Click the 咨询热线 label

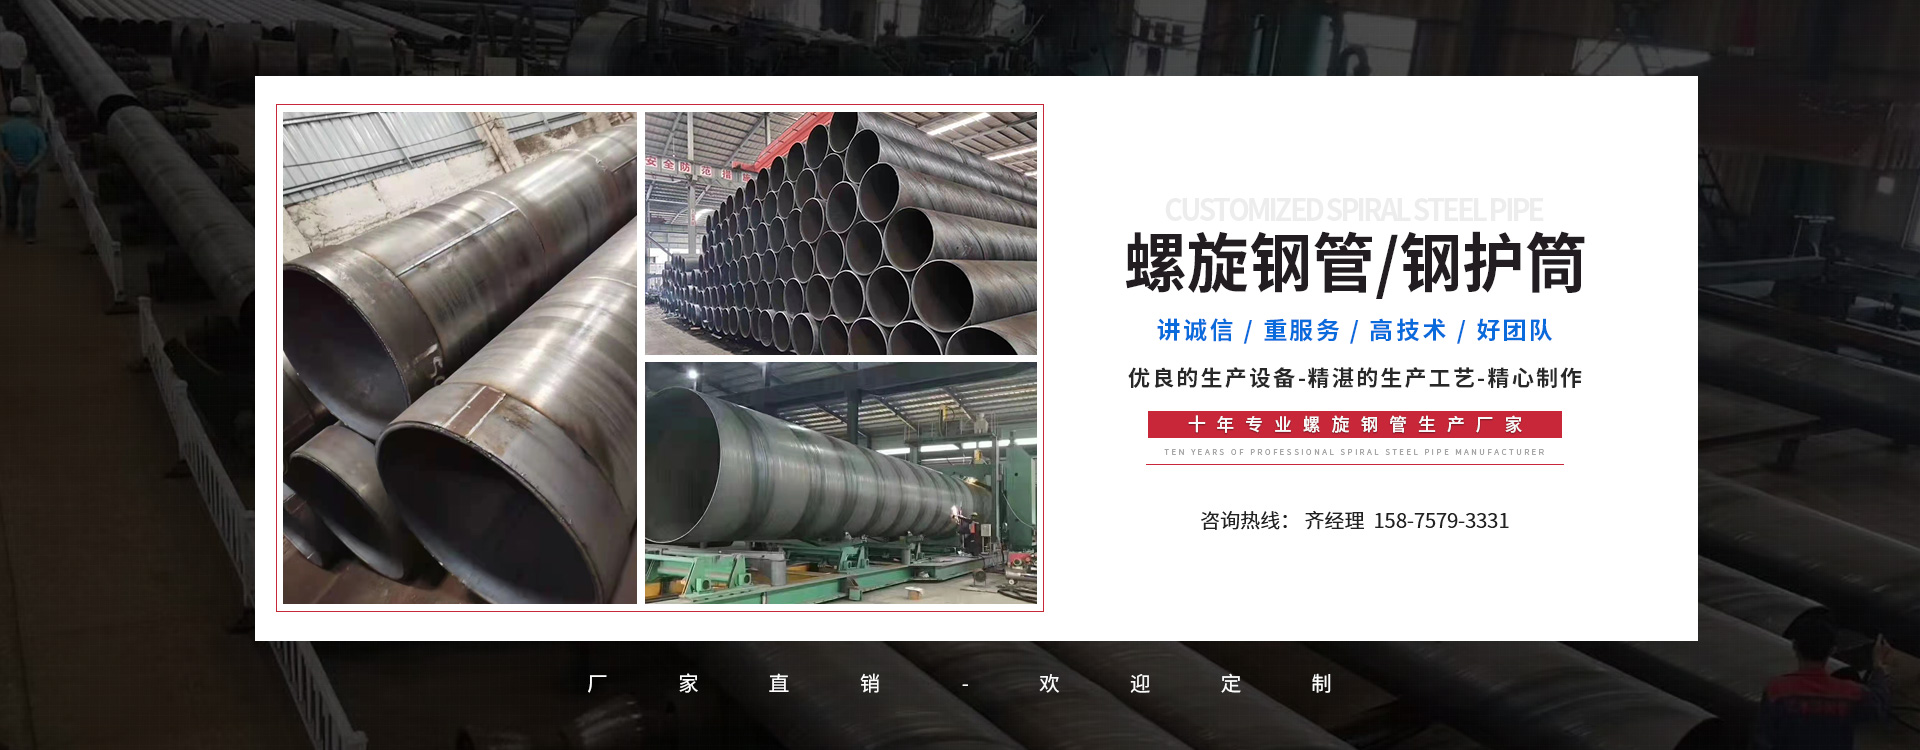[1243, 521]
